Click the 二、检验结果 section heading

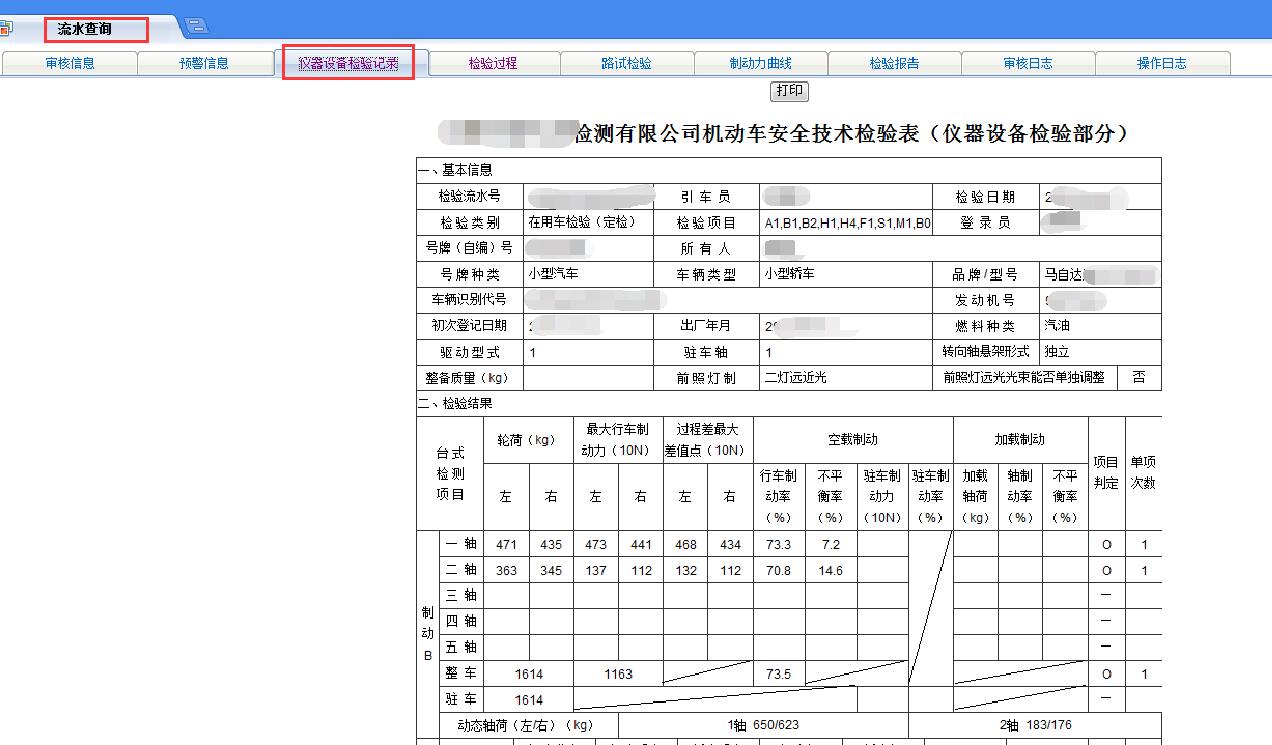click(x=456, y=404)
